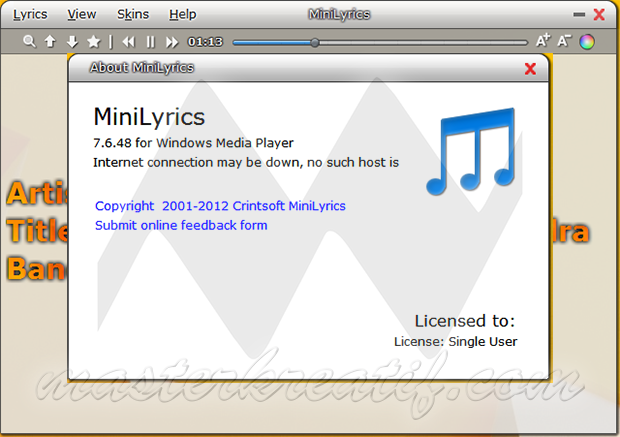
Task: Open the Help menu
Action: [183, 14]
